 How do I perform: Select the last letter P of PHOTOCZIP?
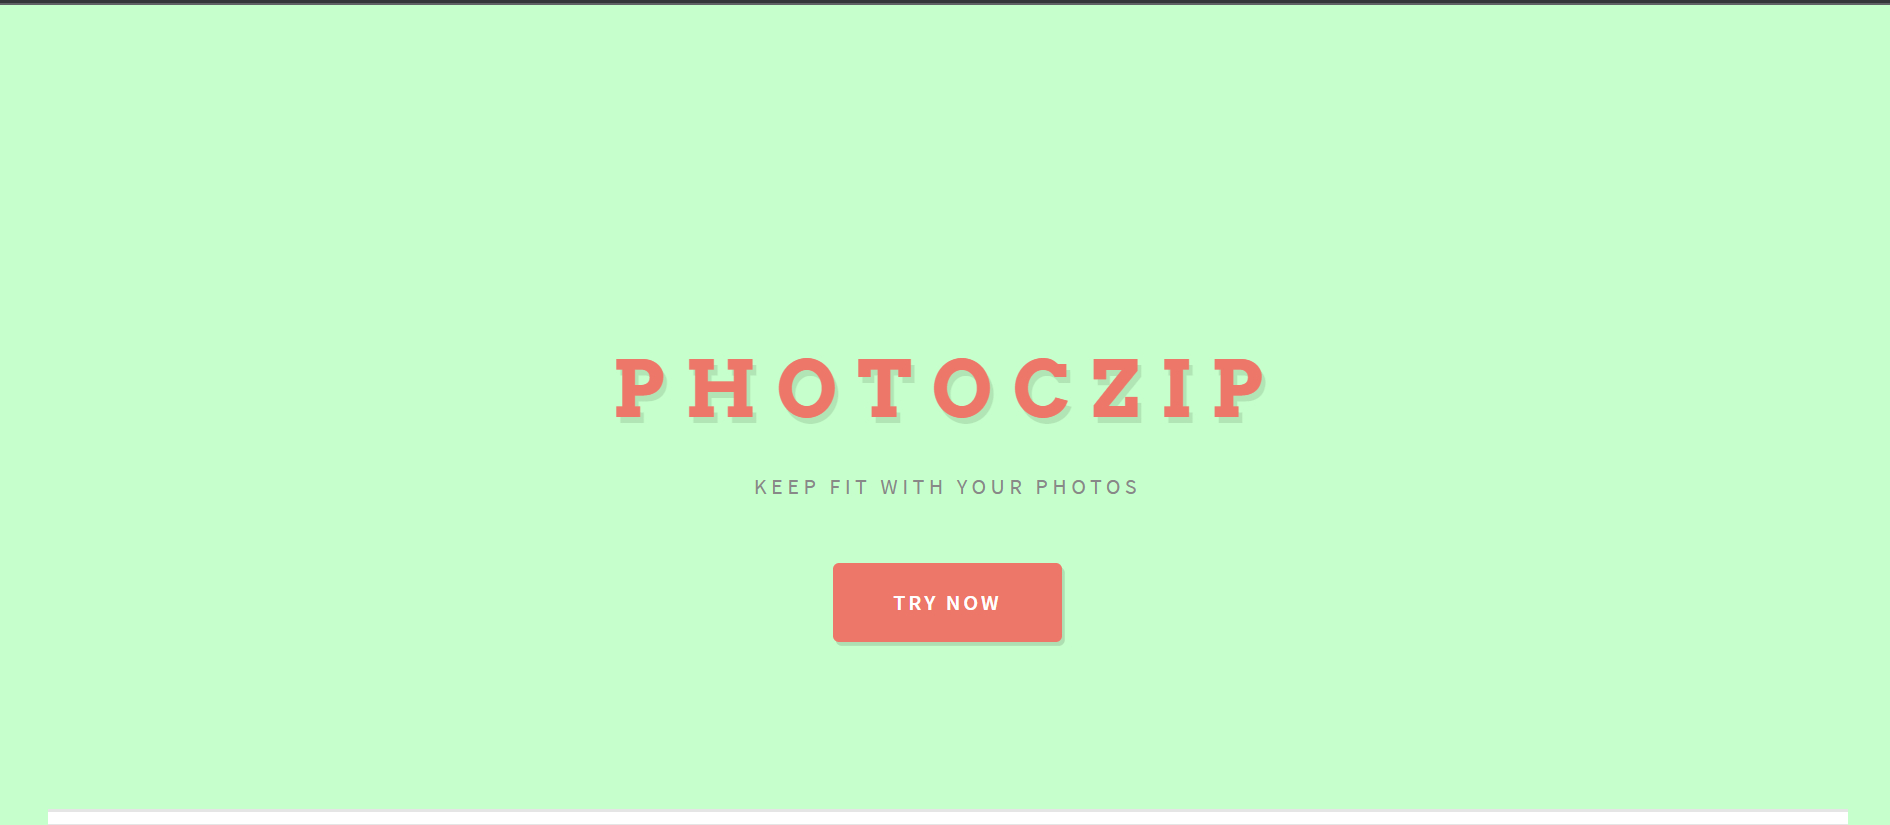coord(1240,388)
